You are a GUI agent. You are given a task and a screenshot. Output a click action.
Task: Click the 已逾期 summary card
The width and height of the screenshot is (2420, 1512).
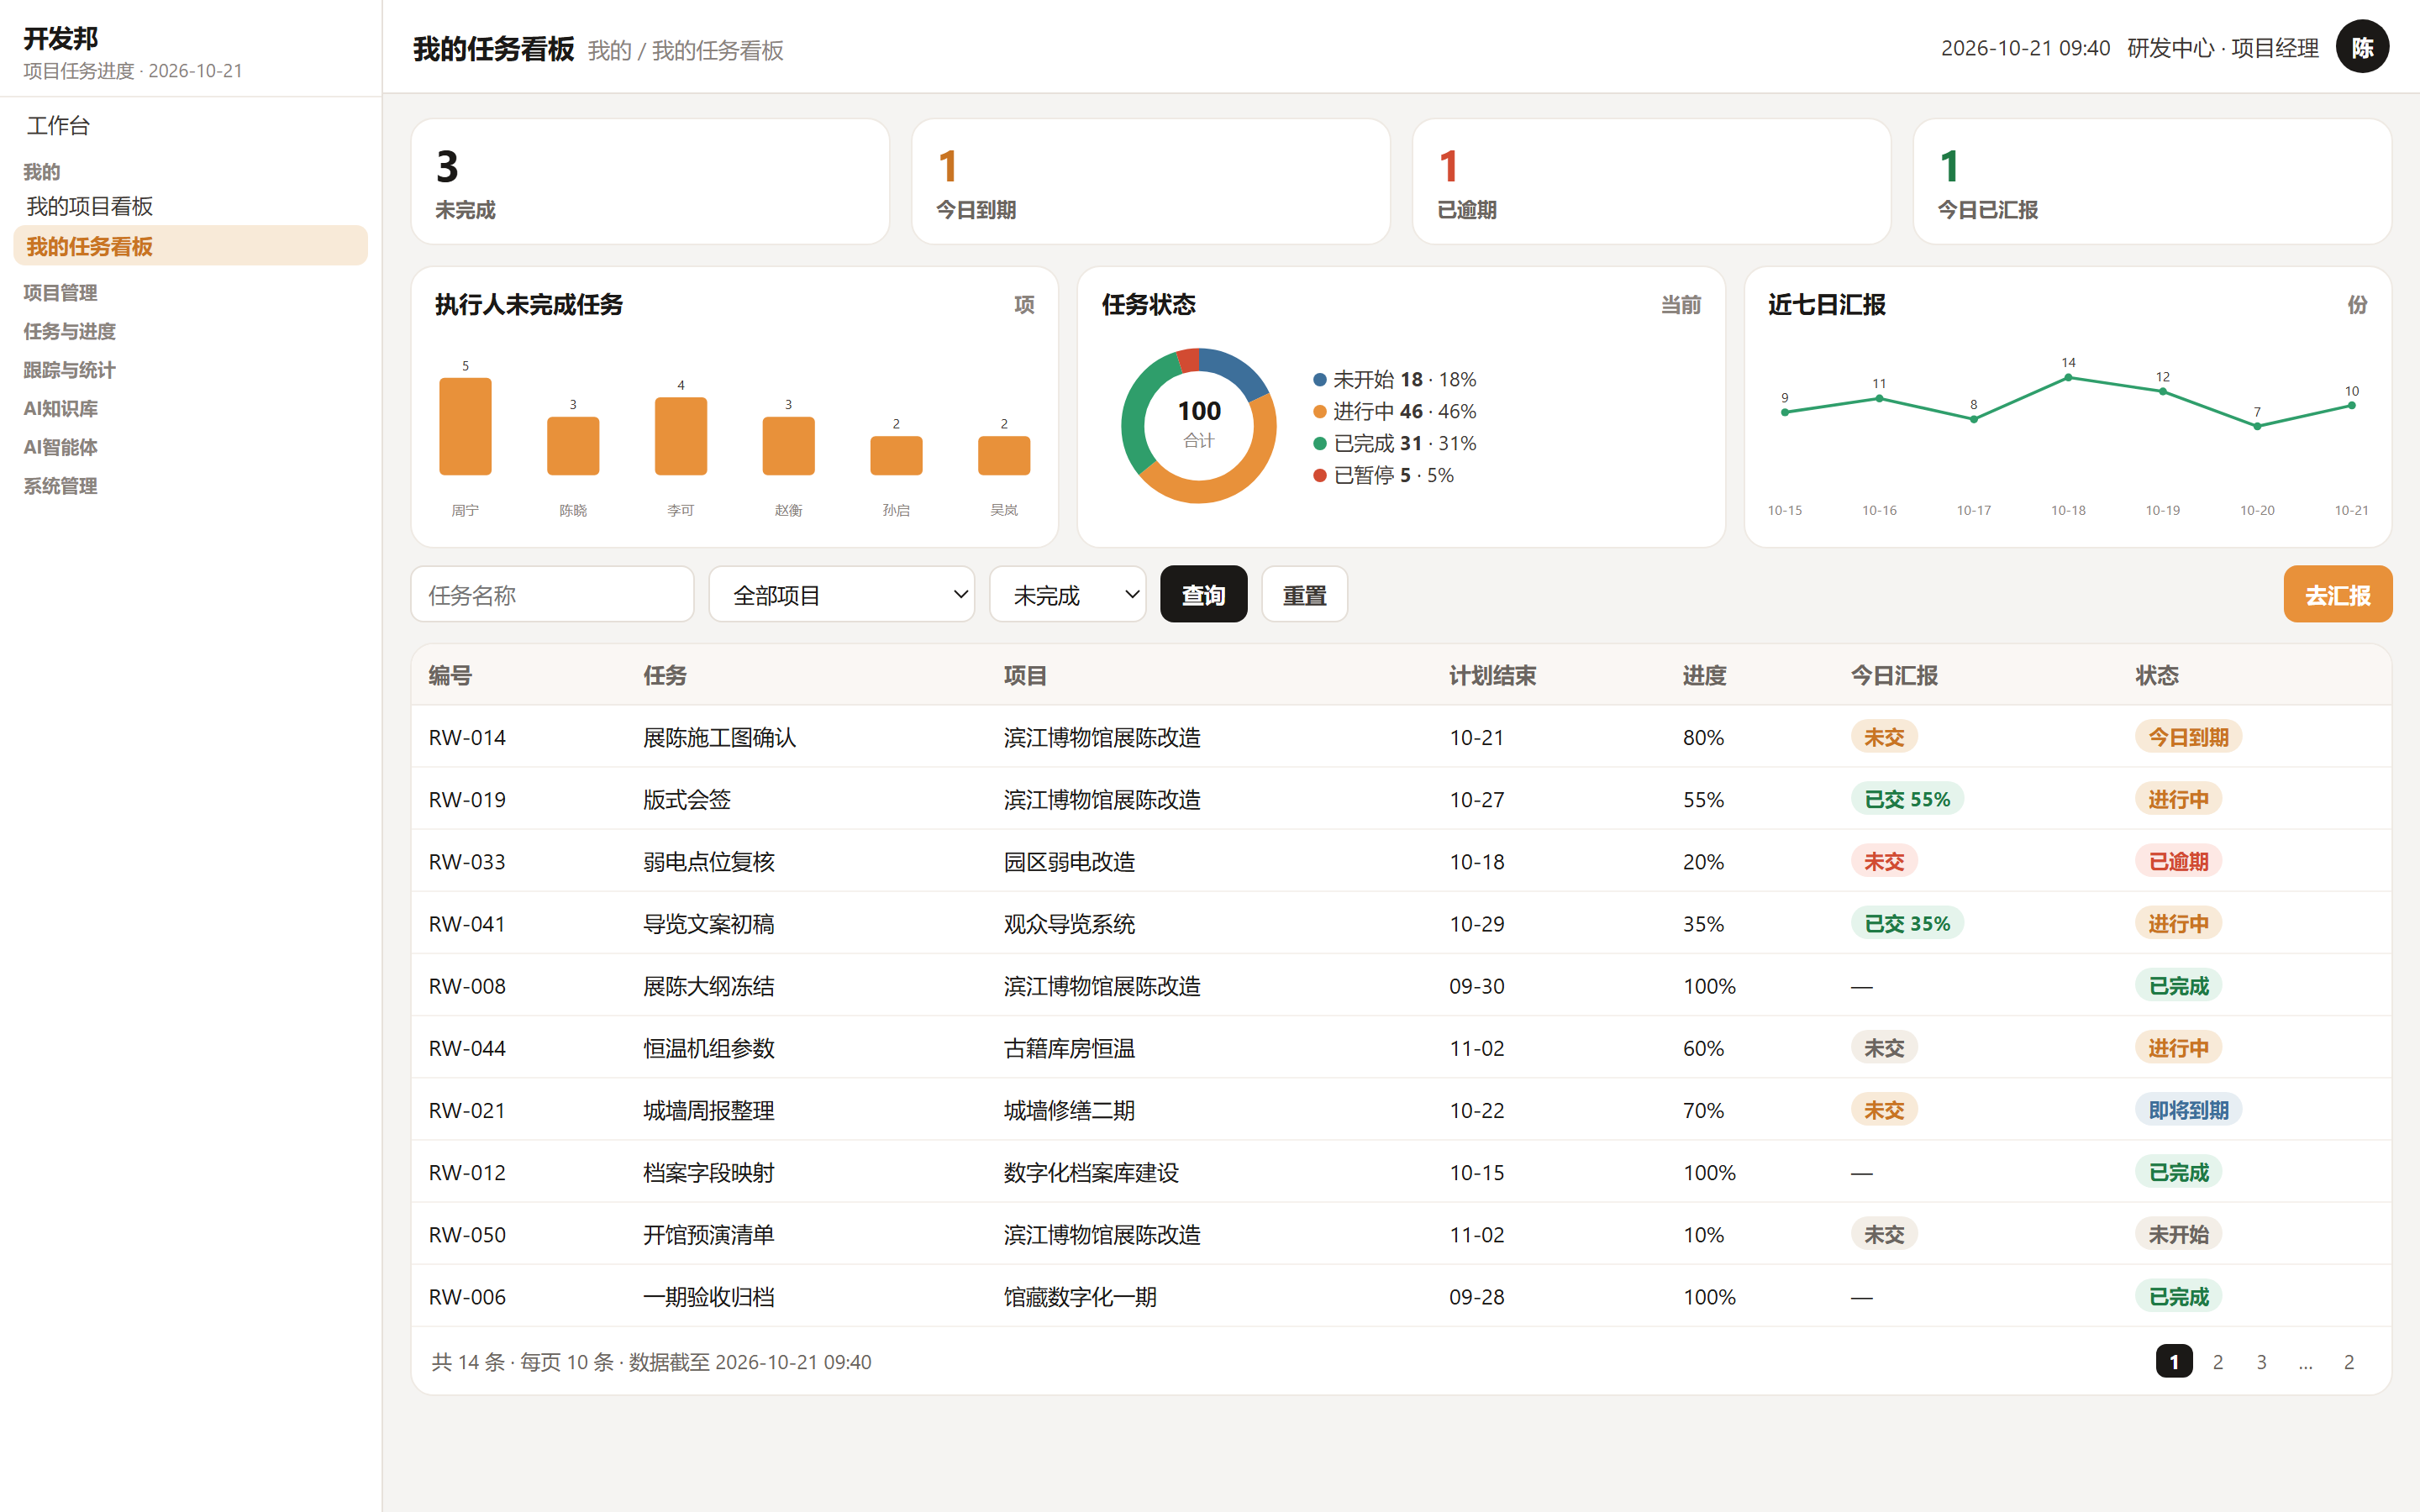(x=1651, y=181)
